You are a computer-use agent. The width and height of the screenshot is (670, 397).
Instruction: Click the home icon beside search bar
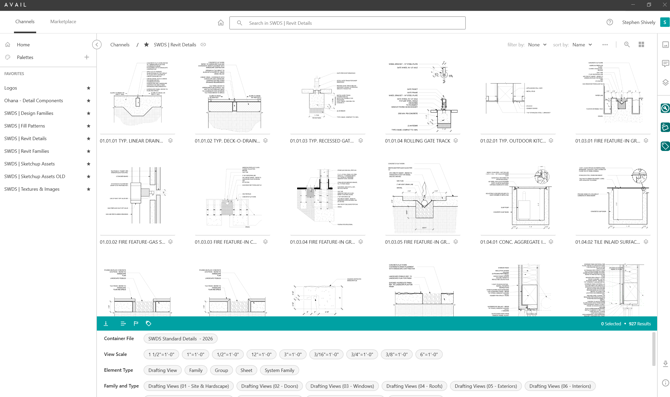[x=220, y=23]
